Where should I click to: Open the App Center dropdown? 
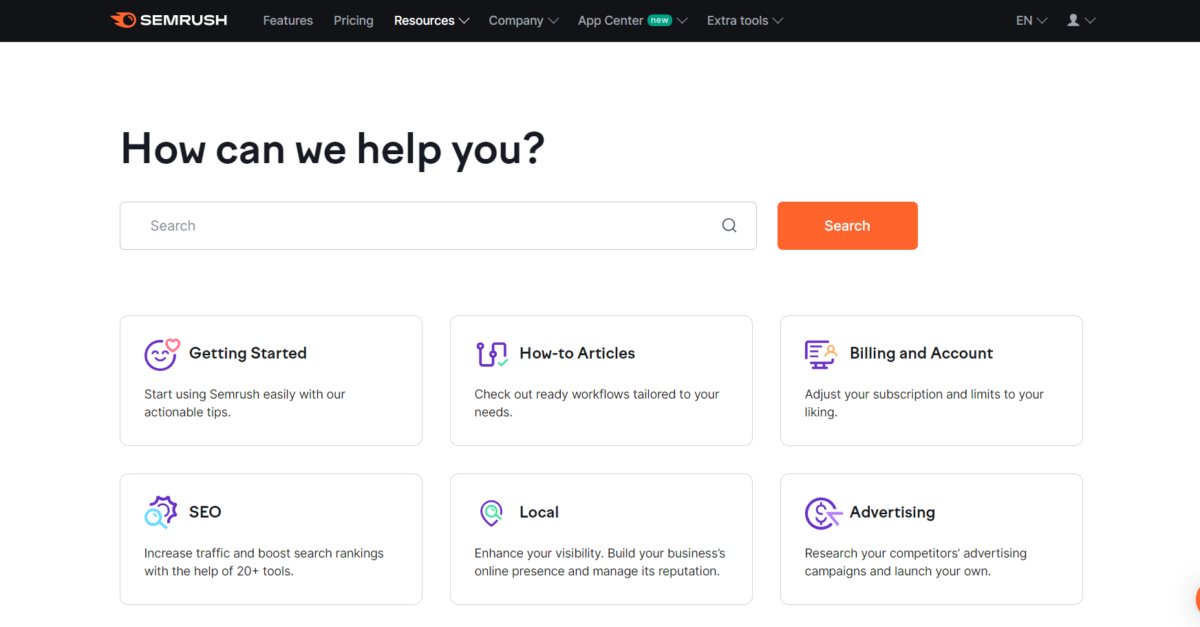coord(632,20)
